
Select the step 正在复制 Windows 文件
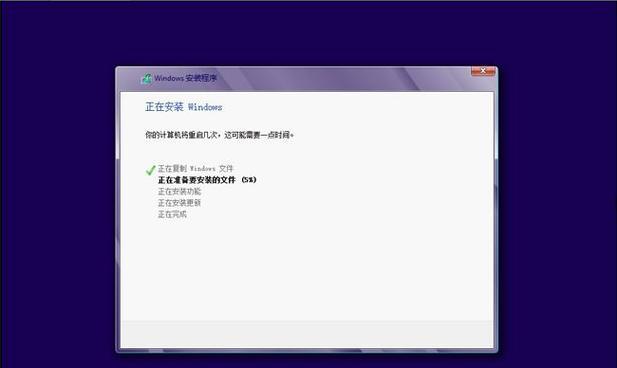pos(196,168)
